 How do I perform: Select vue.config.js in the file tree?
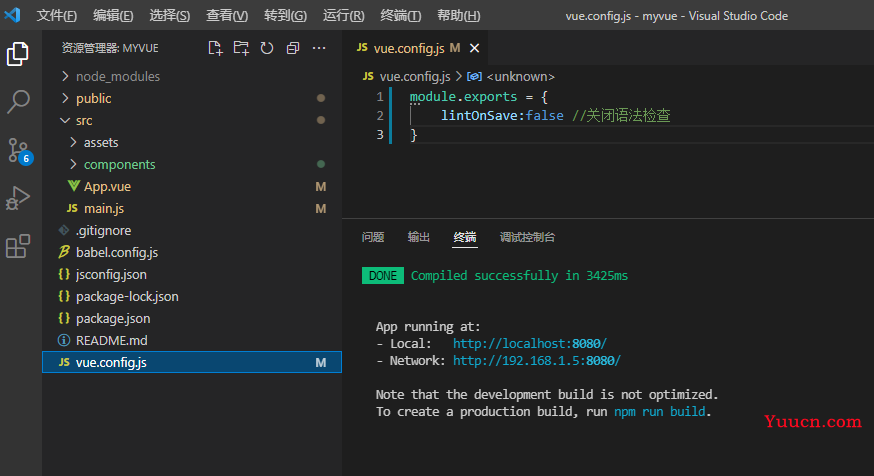[192, 362]
